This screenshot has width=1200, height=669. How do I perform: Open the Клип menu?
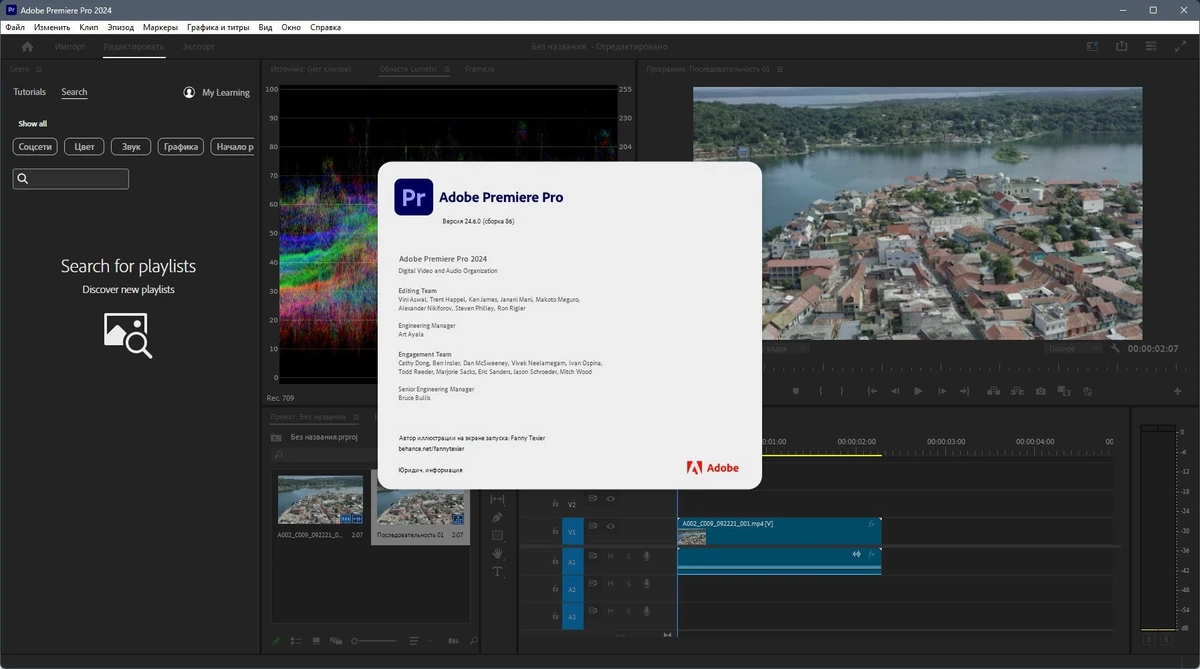pyautogui.click(x=88, y=27)
